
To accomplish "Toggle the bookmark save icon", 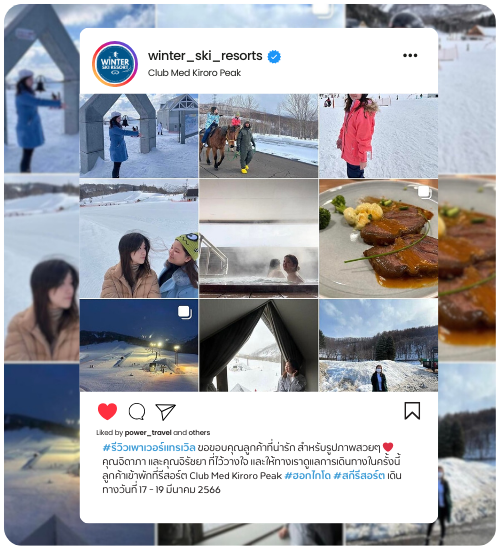I will point(412,411).
